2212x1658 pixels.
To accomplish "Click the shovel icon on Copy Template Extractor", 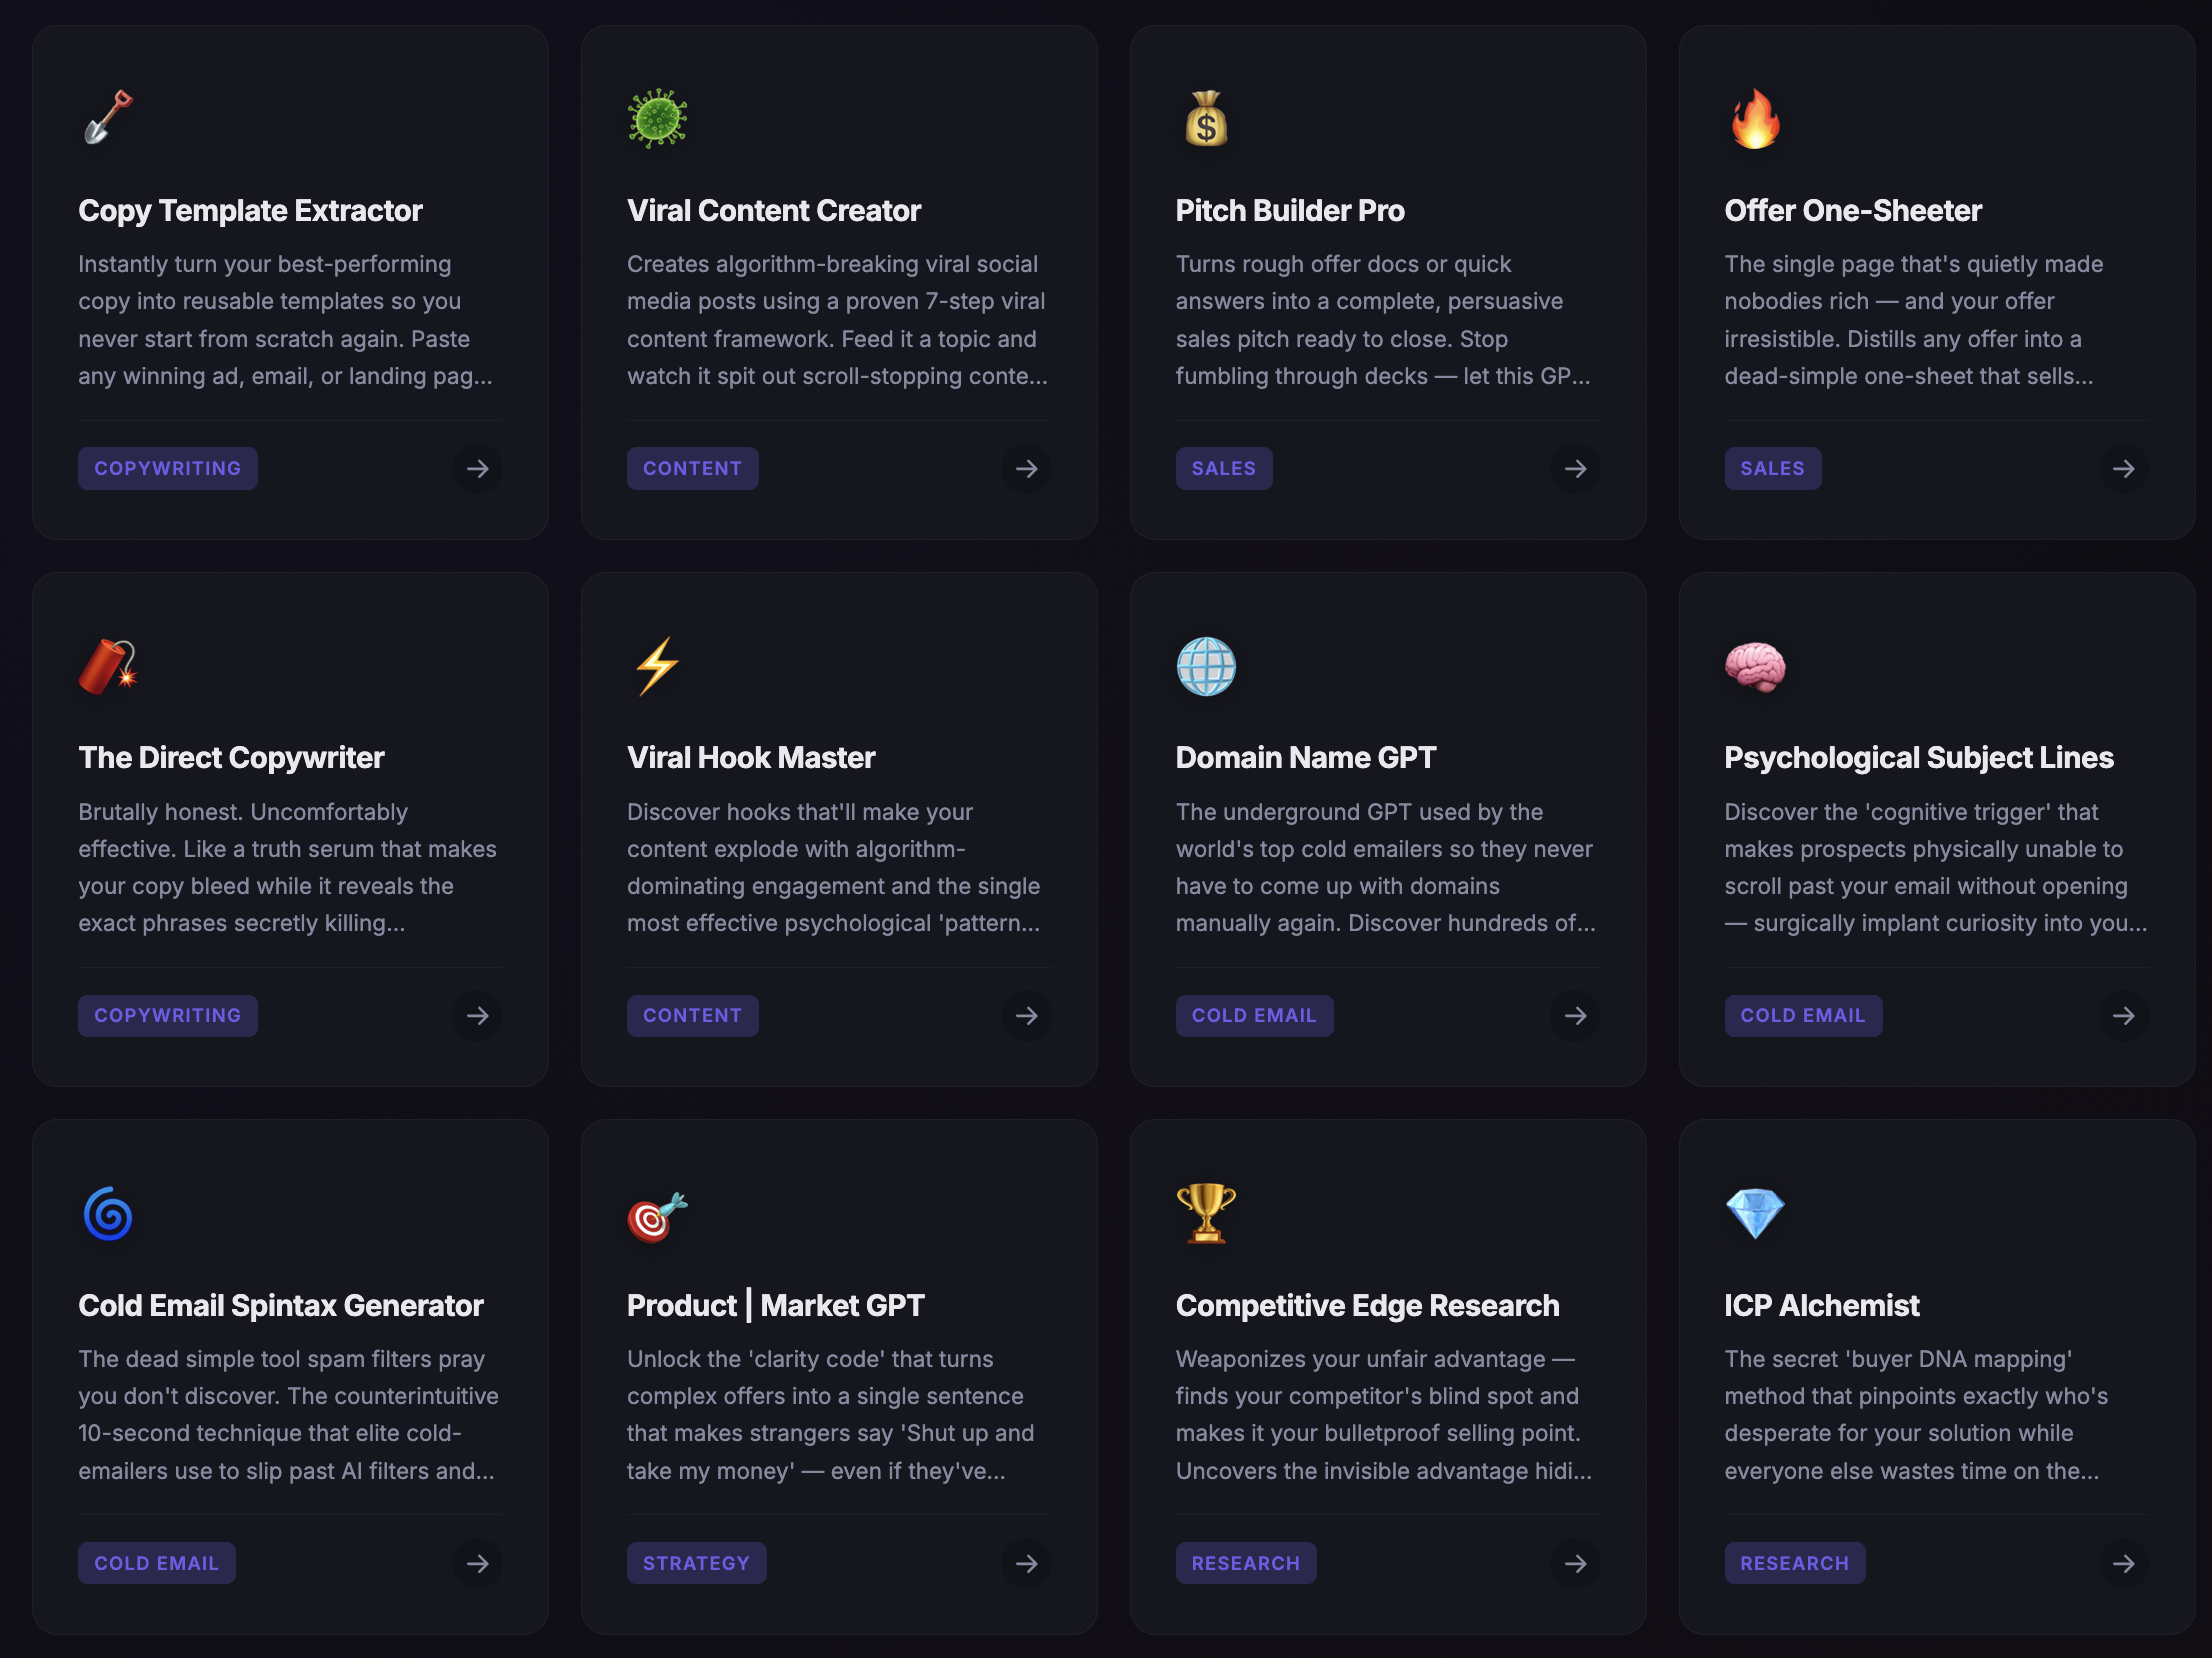I will tap(106, 118).
